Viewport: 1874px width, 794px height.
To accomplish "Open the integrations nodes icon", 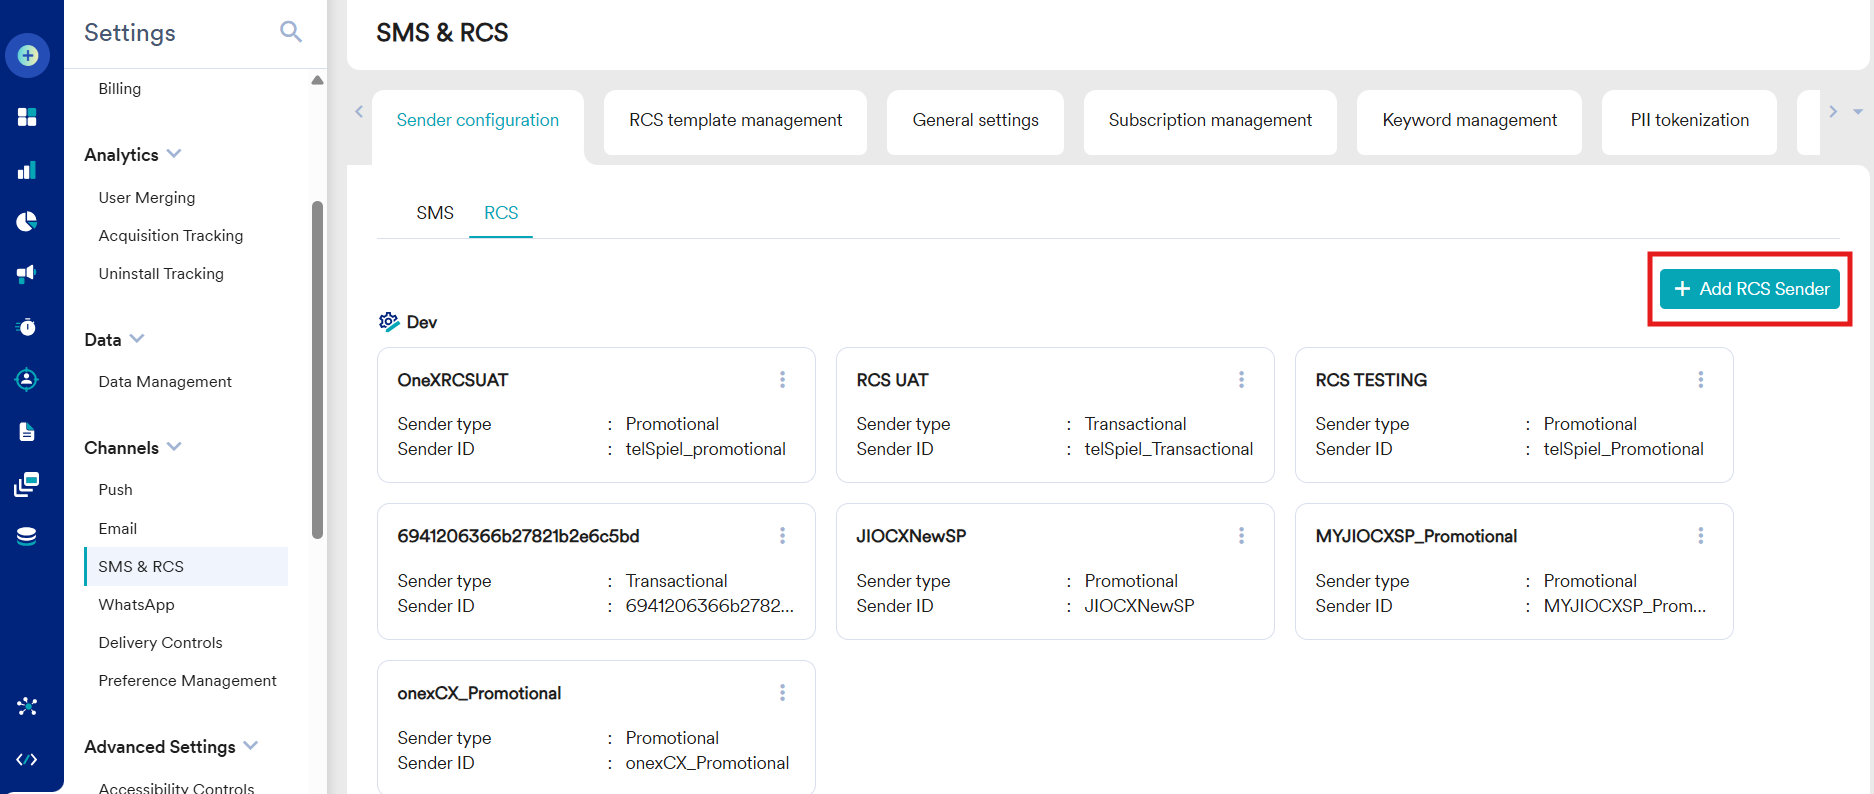I will [x=27, y=707].
